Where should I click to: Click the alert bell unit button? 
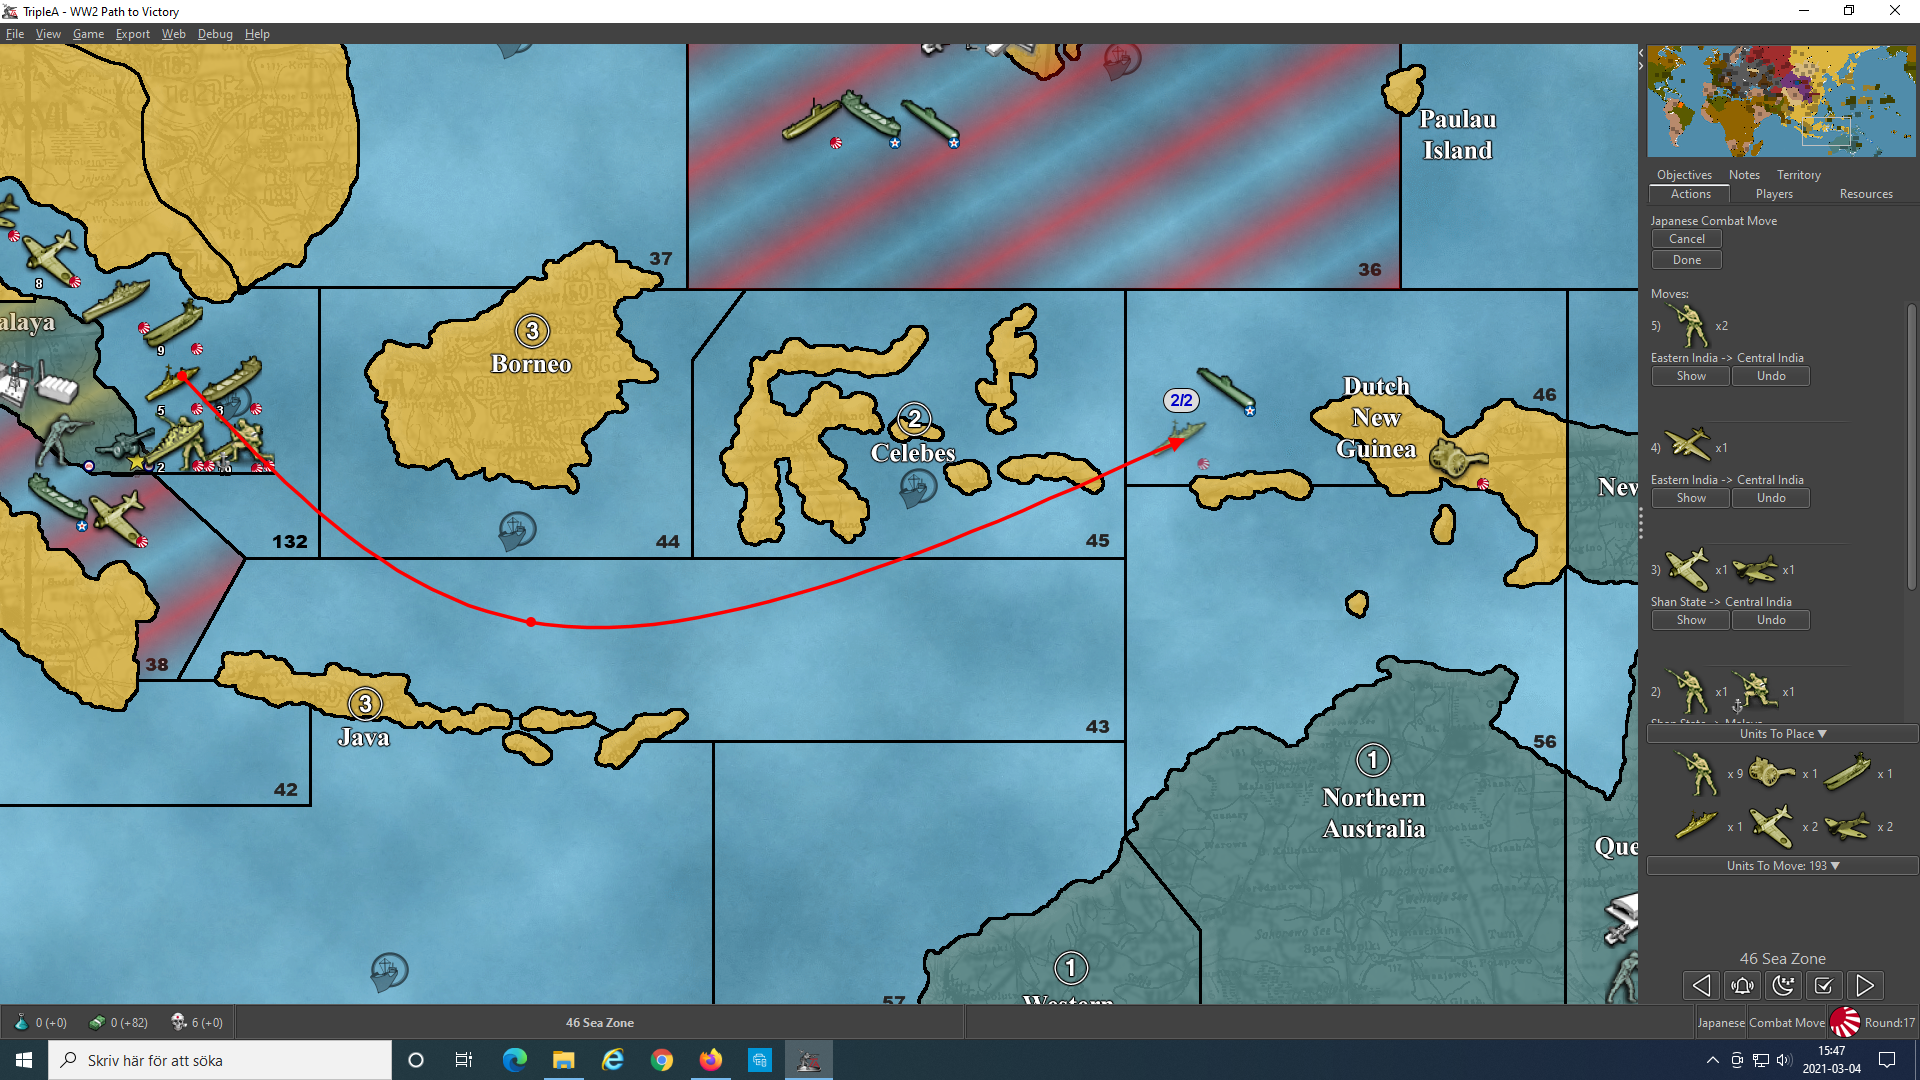tap(1742, 986)
